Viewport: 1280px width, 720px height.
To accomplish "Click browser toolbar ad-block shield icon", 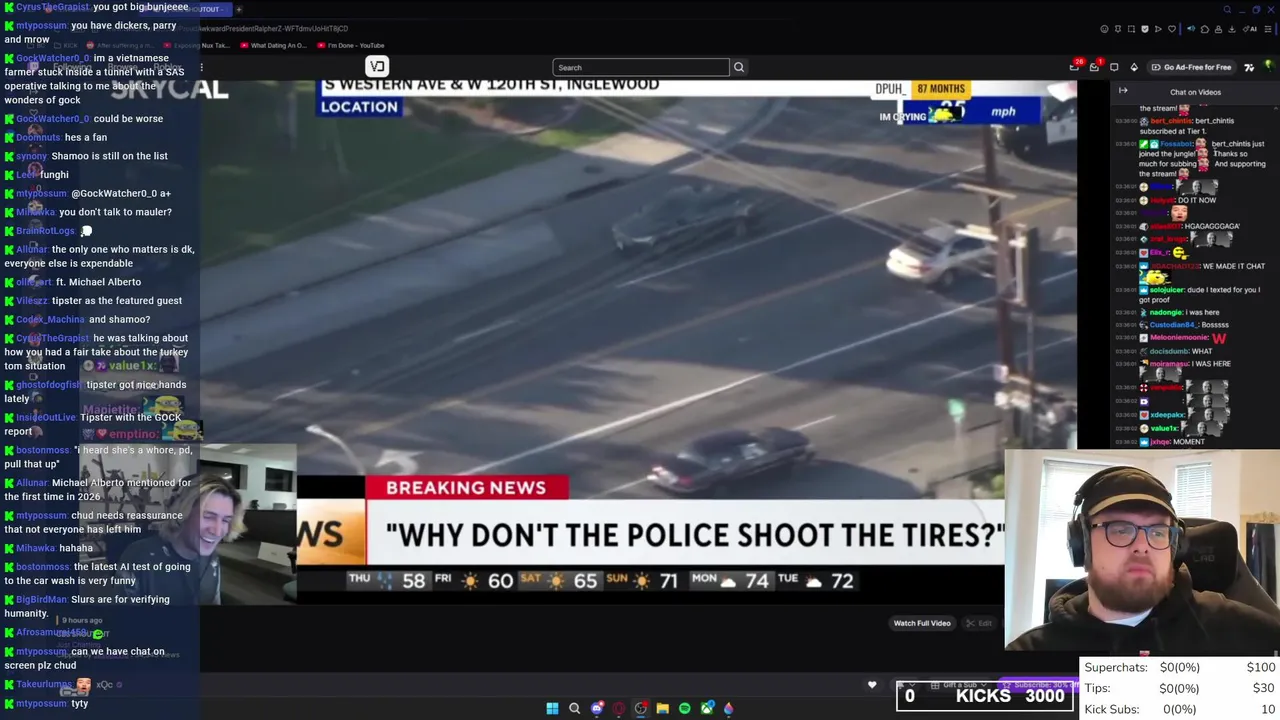I will [x=1144, y=29].
